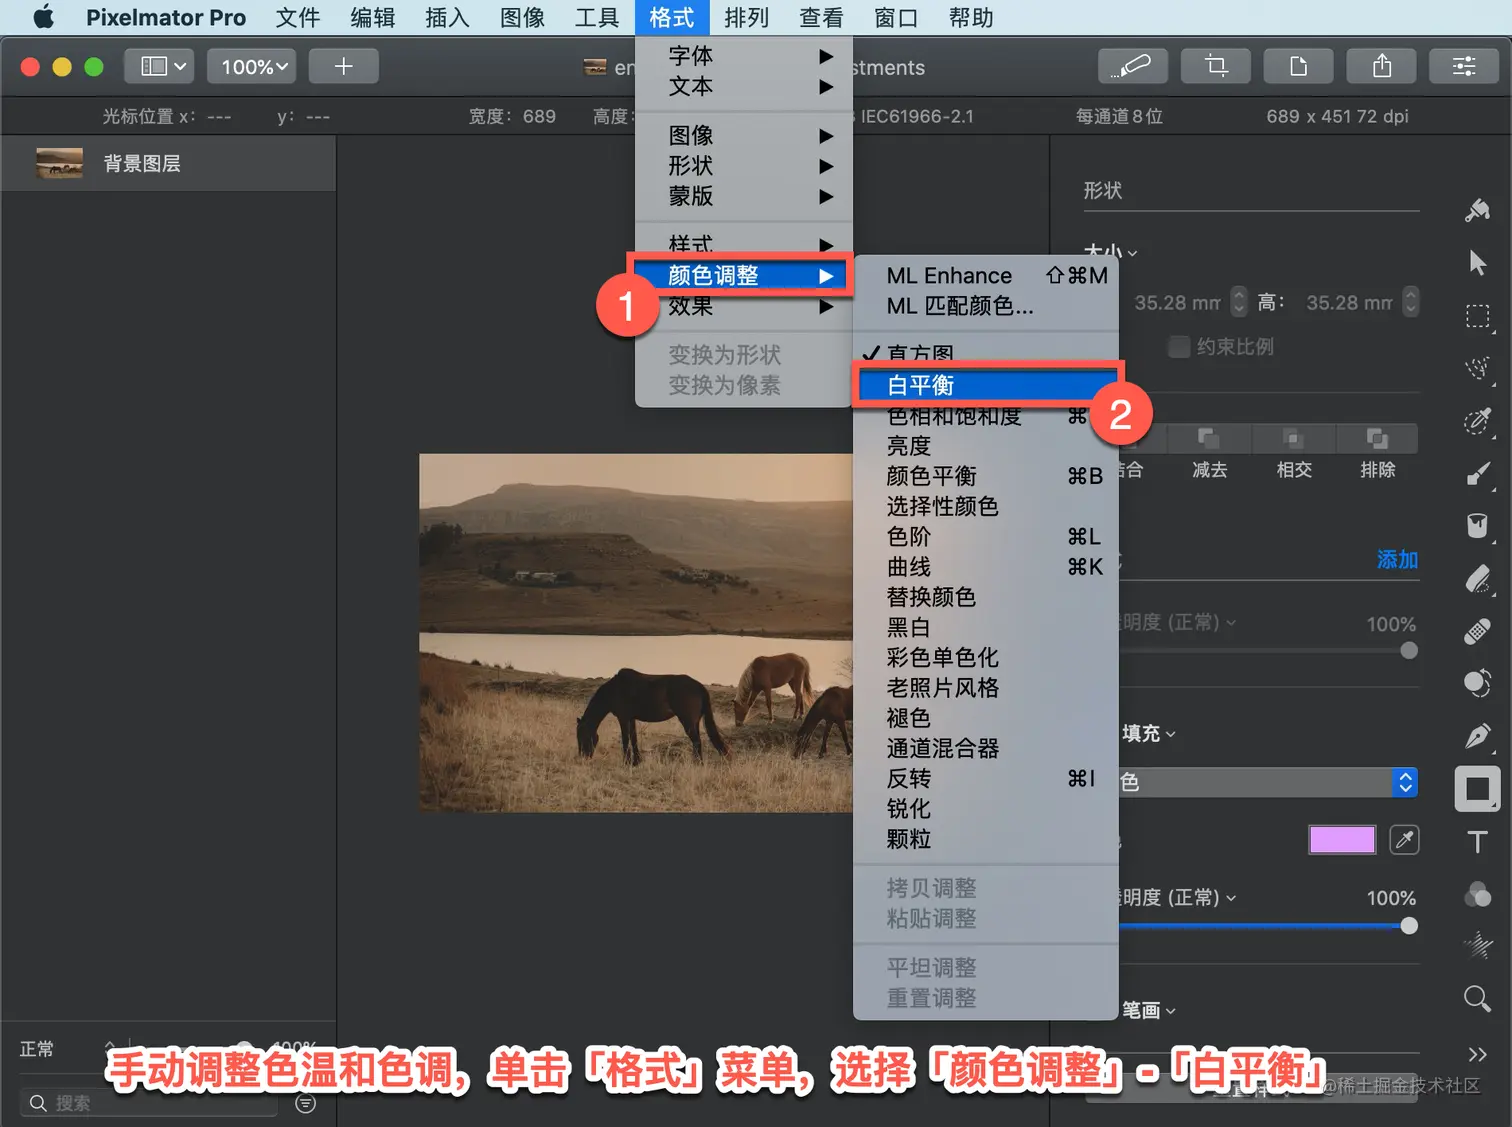Viewport: 1512px width, 1127px height.
Task: Click the document page toolbar button
Action: 1299,66
